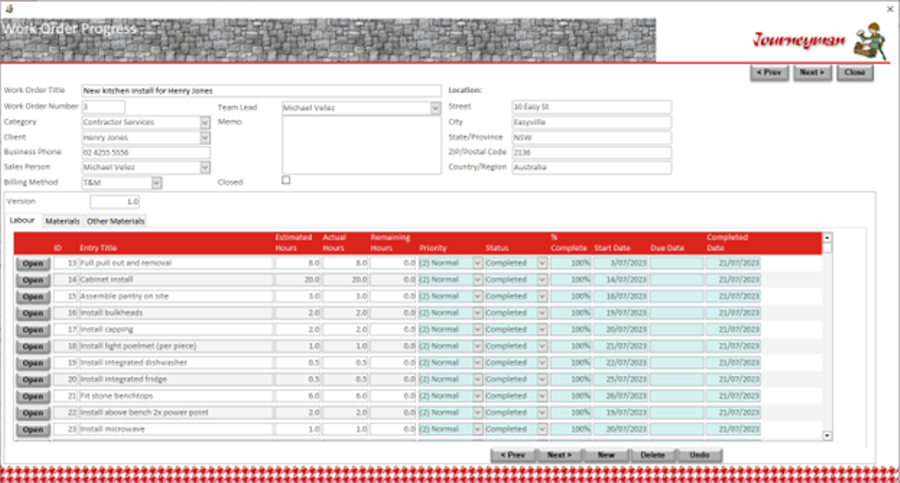Viewport: 900px width, 483px height.
Task: Select entry title Install capping
Action: 176,330
